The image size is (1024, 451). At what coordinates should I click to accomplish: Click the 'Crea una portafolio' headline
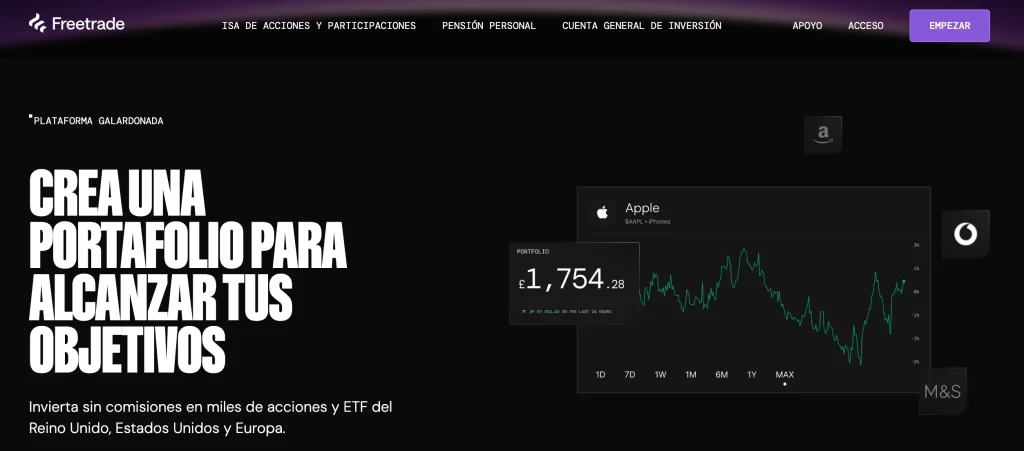point(187,272)
